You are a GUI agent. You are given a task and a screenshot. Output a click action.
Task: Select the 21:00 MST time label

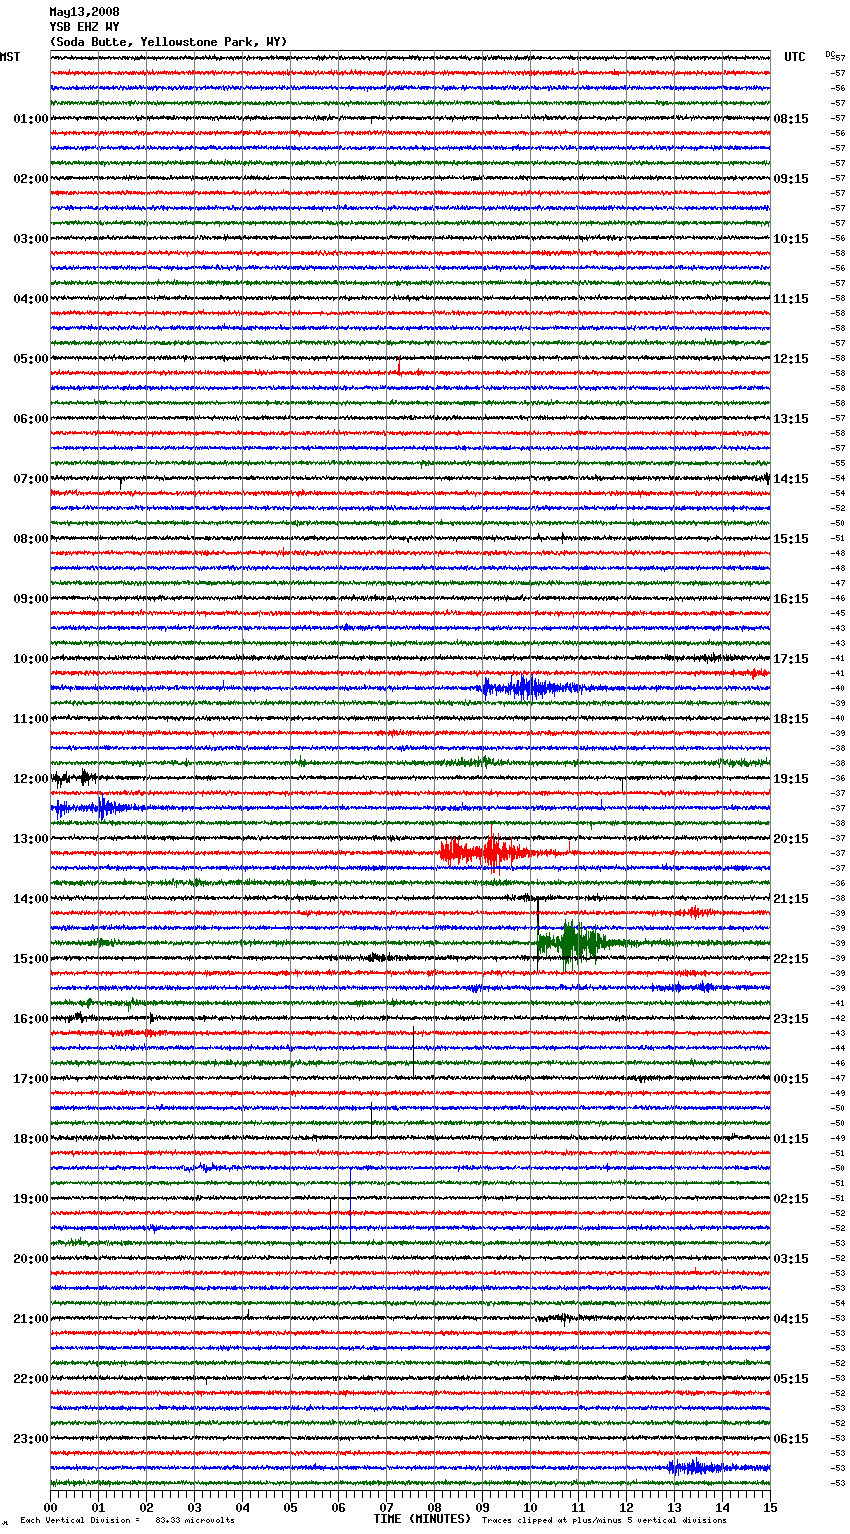[30, 1319]
